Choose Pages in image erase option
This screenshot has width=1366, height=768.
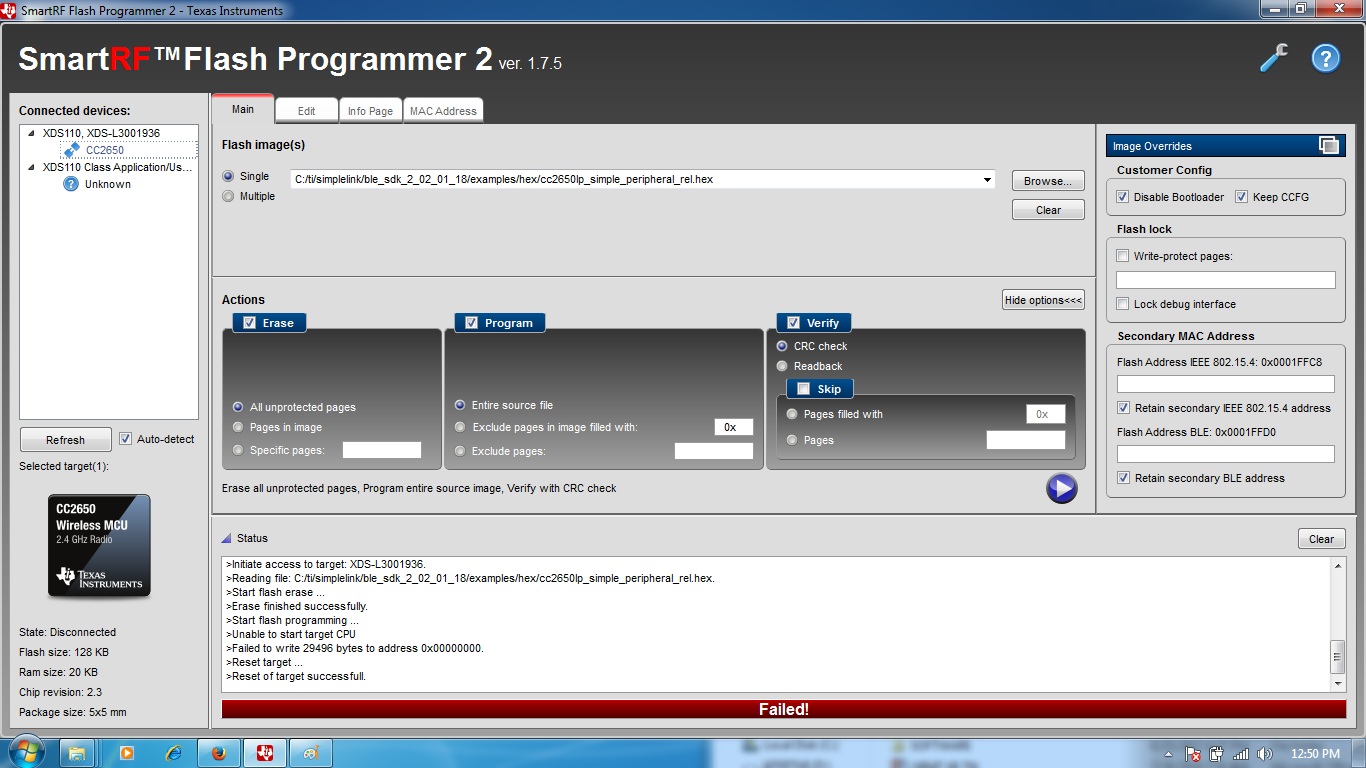point(238,427)
